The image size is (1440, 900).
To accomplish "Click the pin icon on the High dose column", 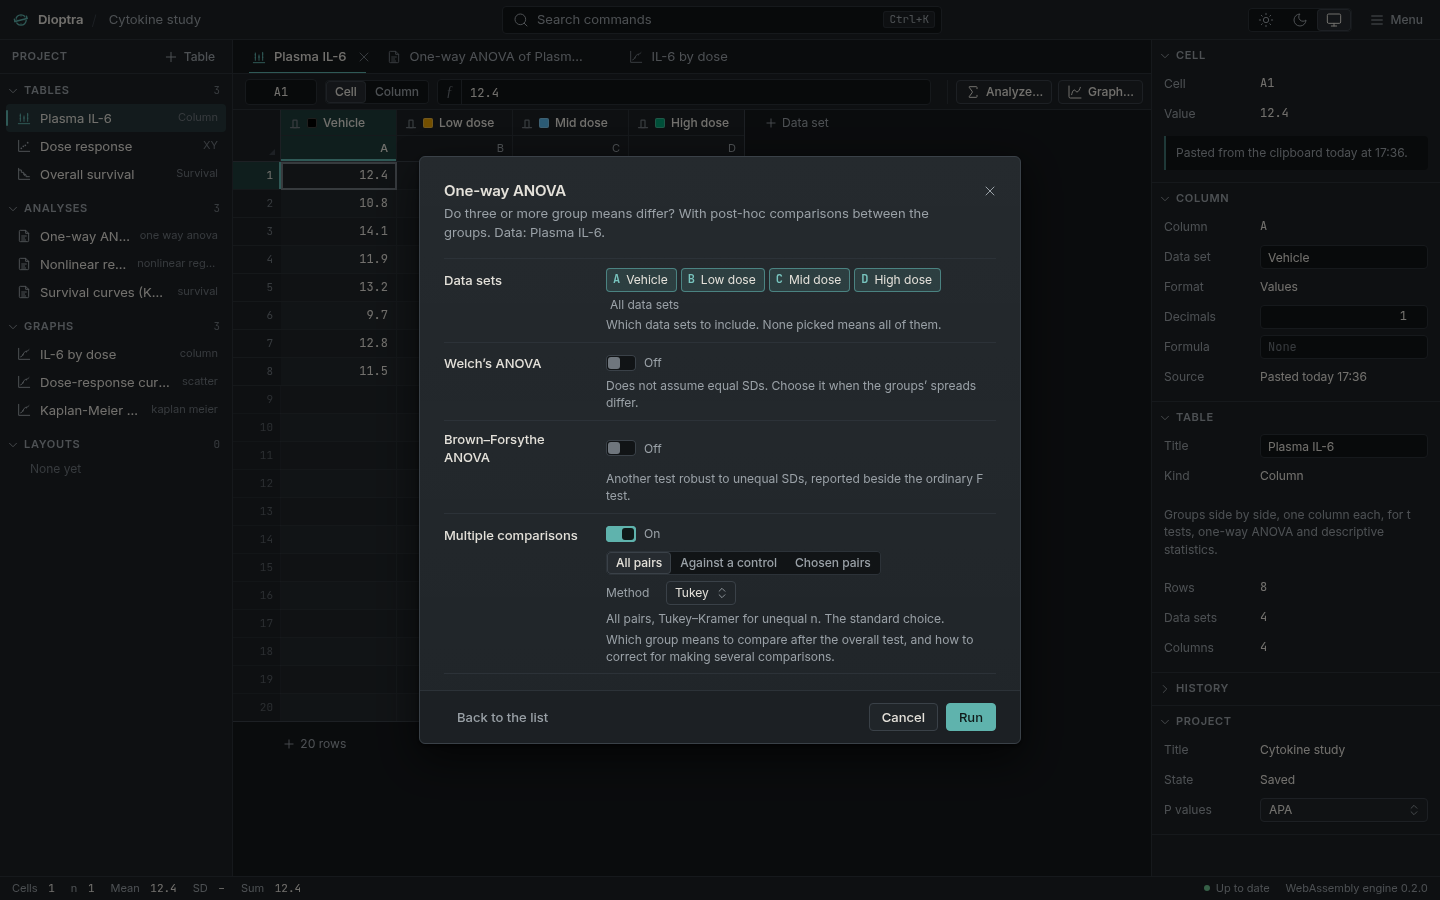I will click(x=643, y=124).
